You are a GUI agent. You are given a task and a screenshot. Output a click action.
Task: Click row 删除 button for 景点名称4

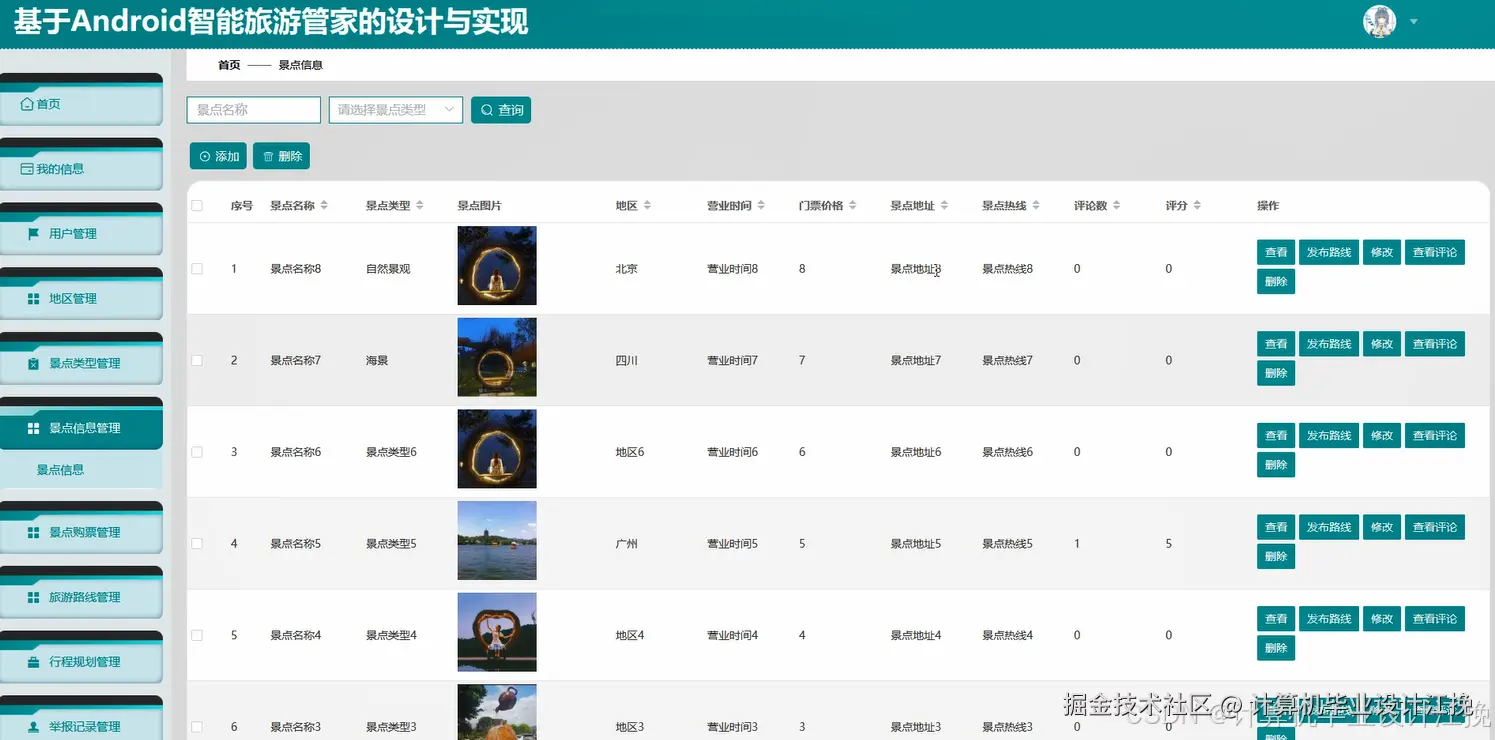1276,648
